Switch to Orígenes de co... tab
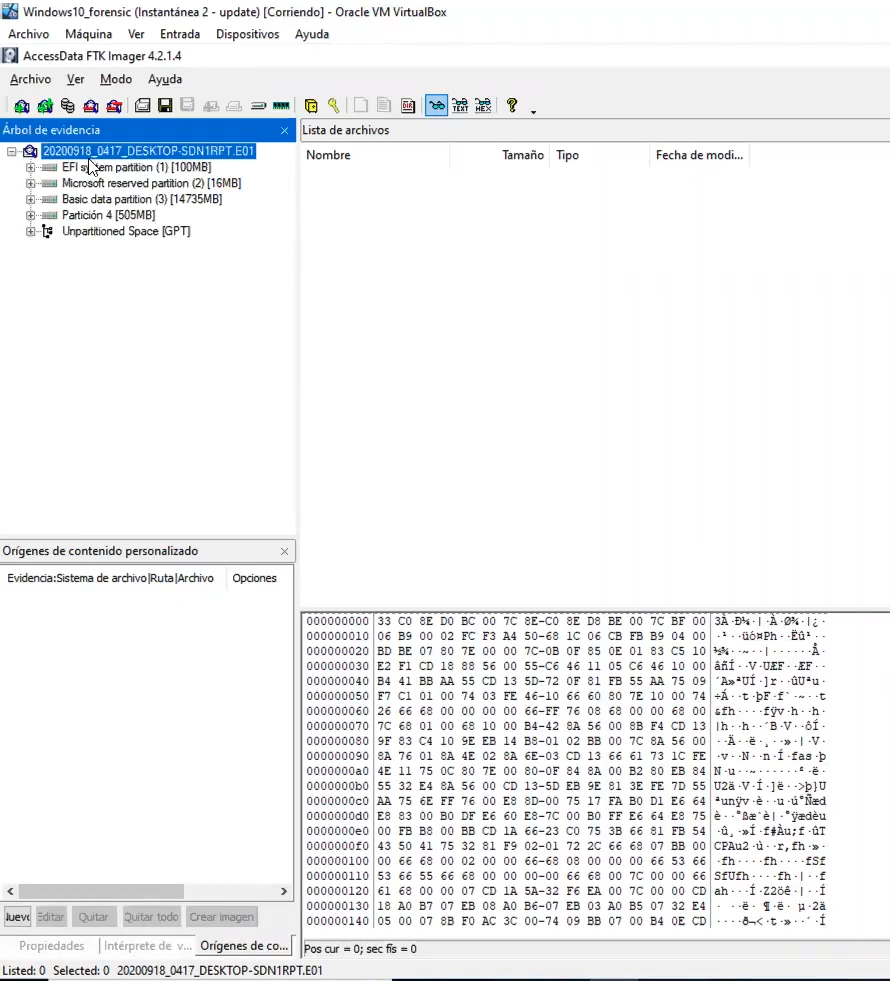This screenshot has height=981, width=890. (x=244, y=945)
